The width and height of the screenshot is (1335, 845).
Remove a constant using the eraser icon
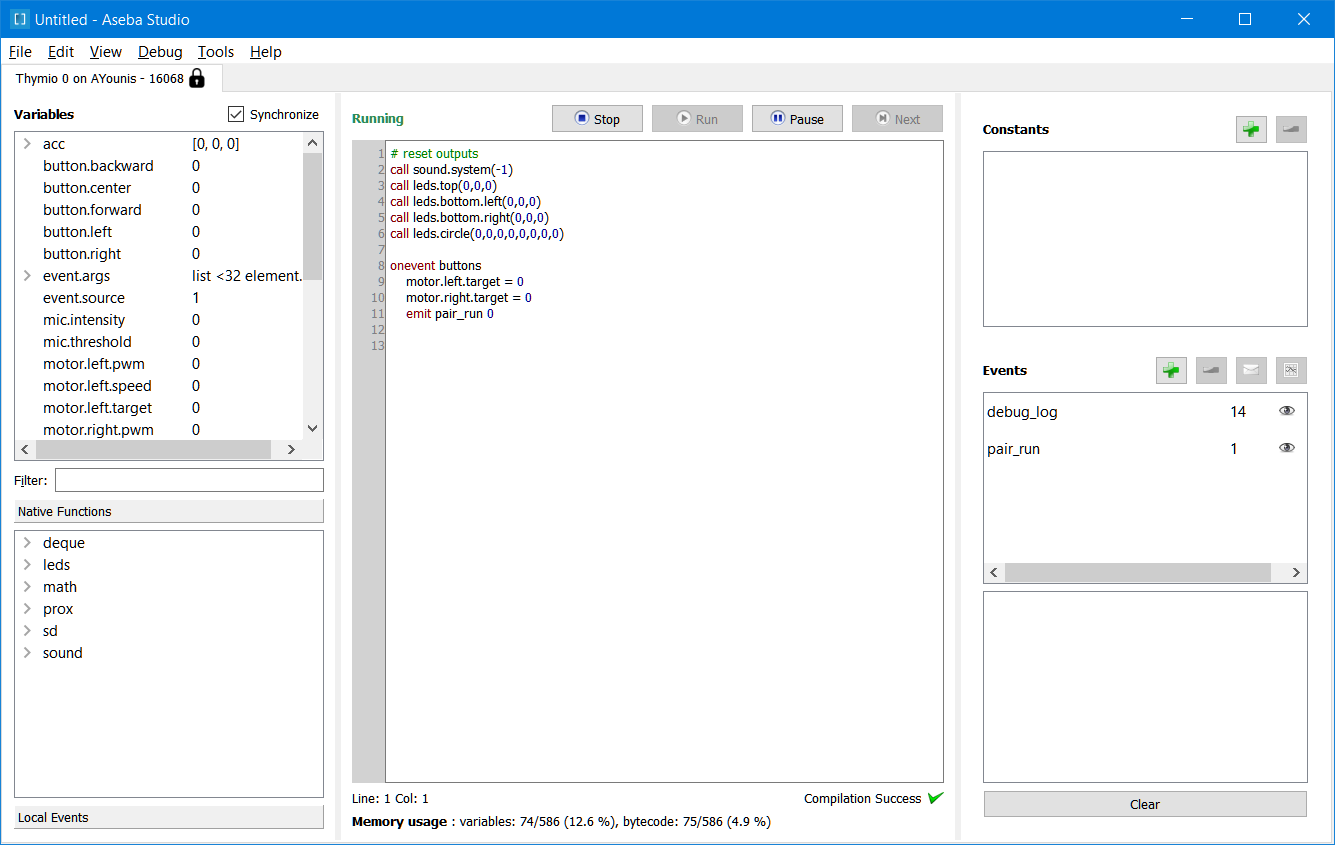coord(1291,129)
